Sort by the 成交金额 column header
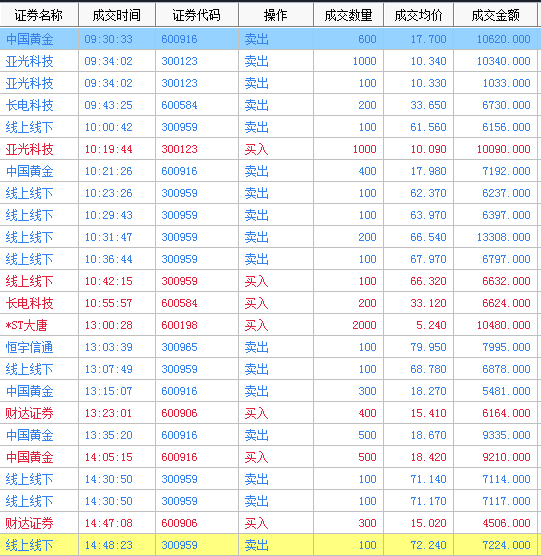The height and width of the screenshot is (556, 541). 496,15
